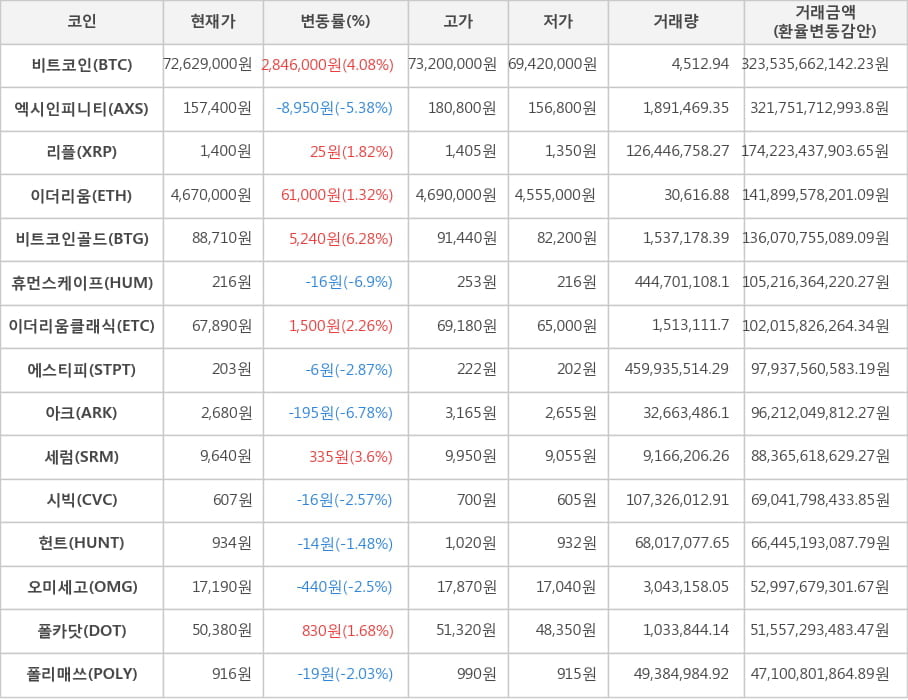Screen dimensions: 908x700
Task: Click the OMG change -440원(-2.5%)
Action: (x=345, y=588)
